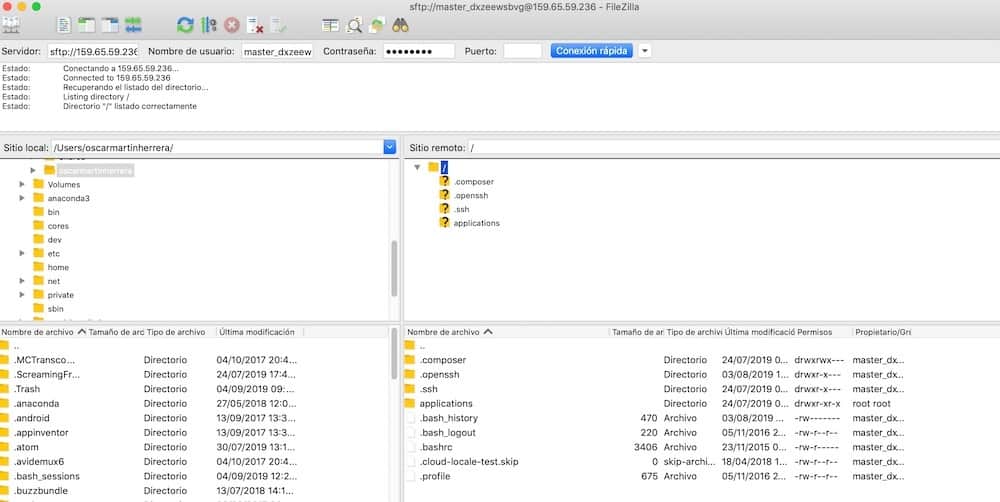Expand the Volumes folder in local tree
1000x502 pixels.
[x=22, y=184]
